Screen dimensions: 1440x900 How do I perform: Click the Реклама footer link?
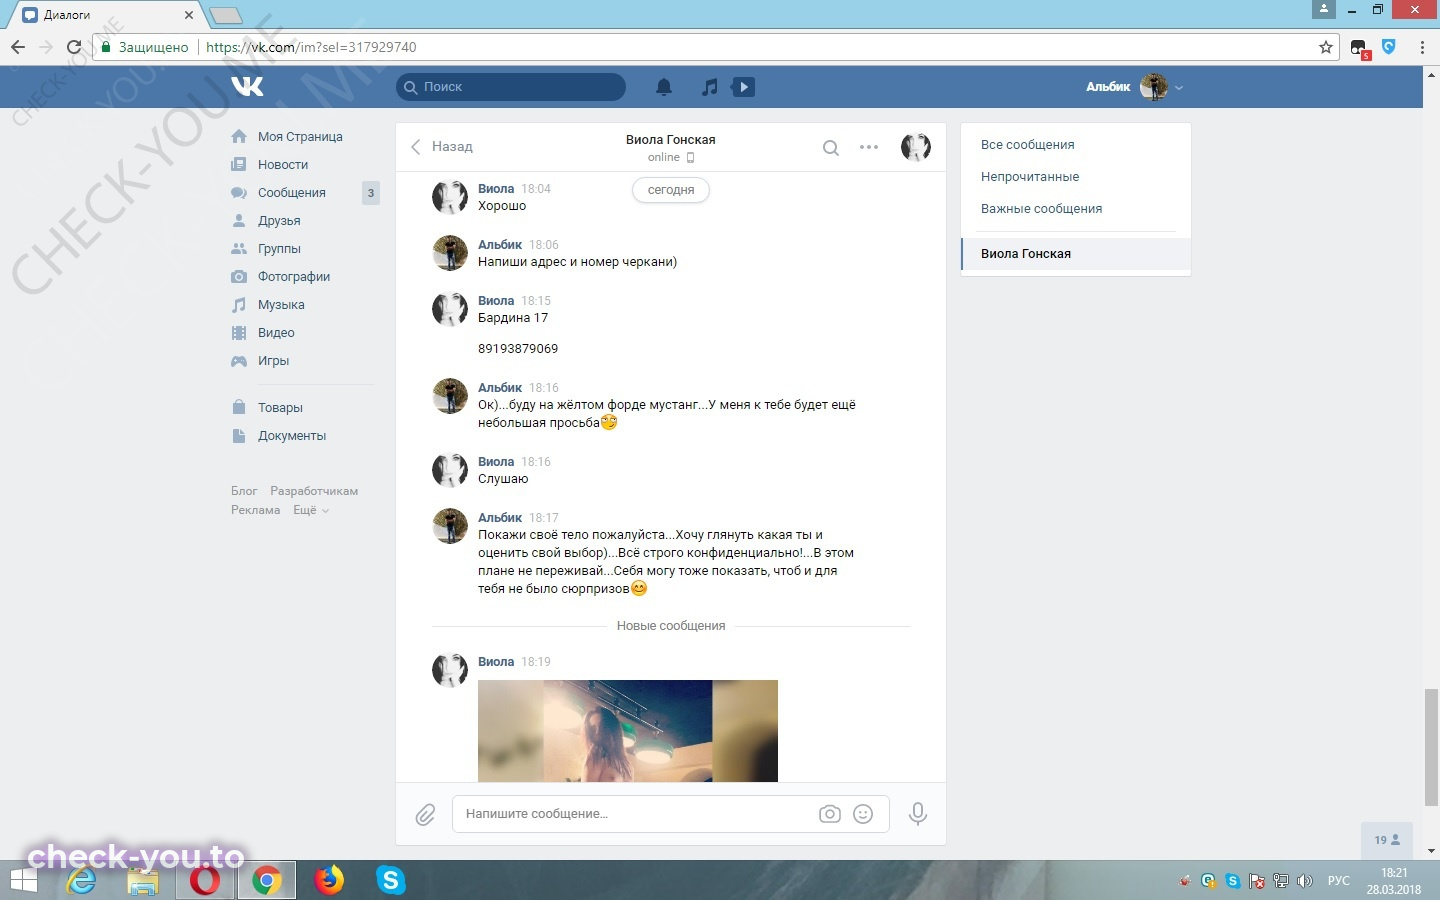click(x=256, y=510)
